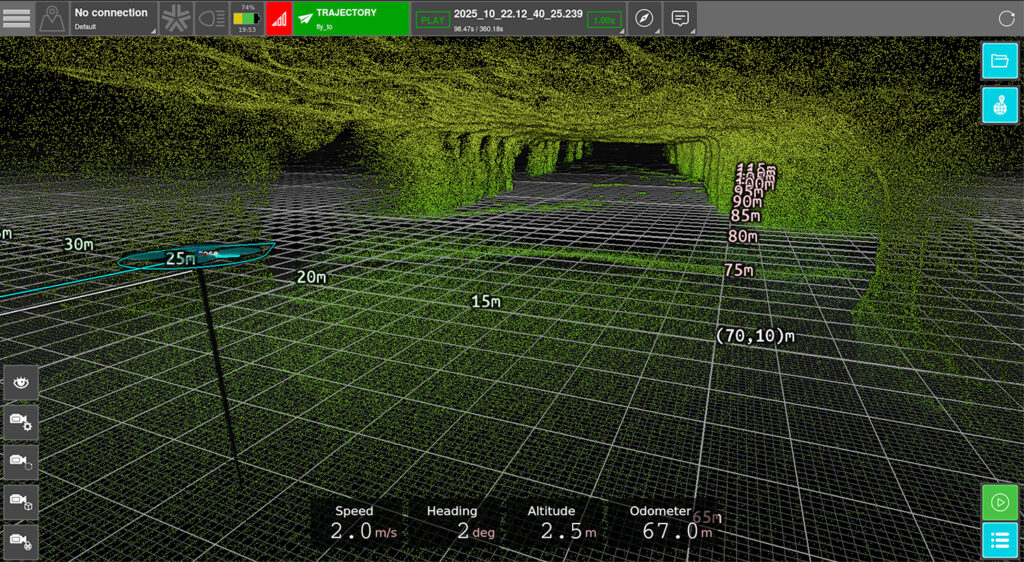Image resolution: width=1024 pixels, height=562 pixels.
Task: Open the folder file browser button
Action: pos(999,60)
